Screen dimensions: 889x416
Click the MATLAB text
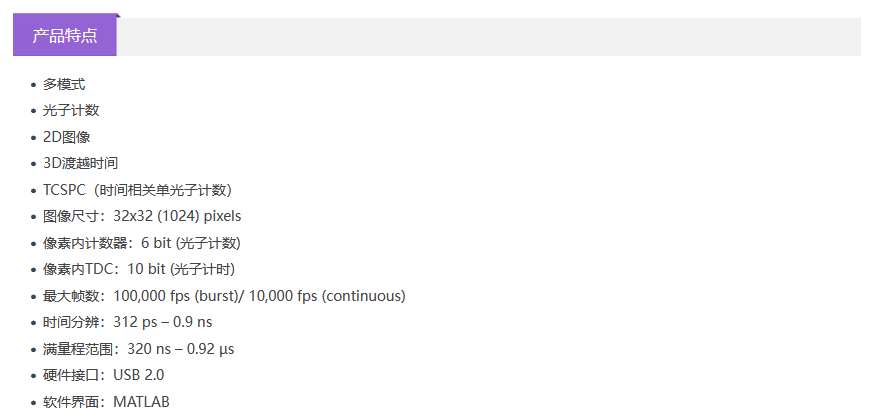pyautogui.click(x=142, y=402)
